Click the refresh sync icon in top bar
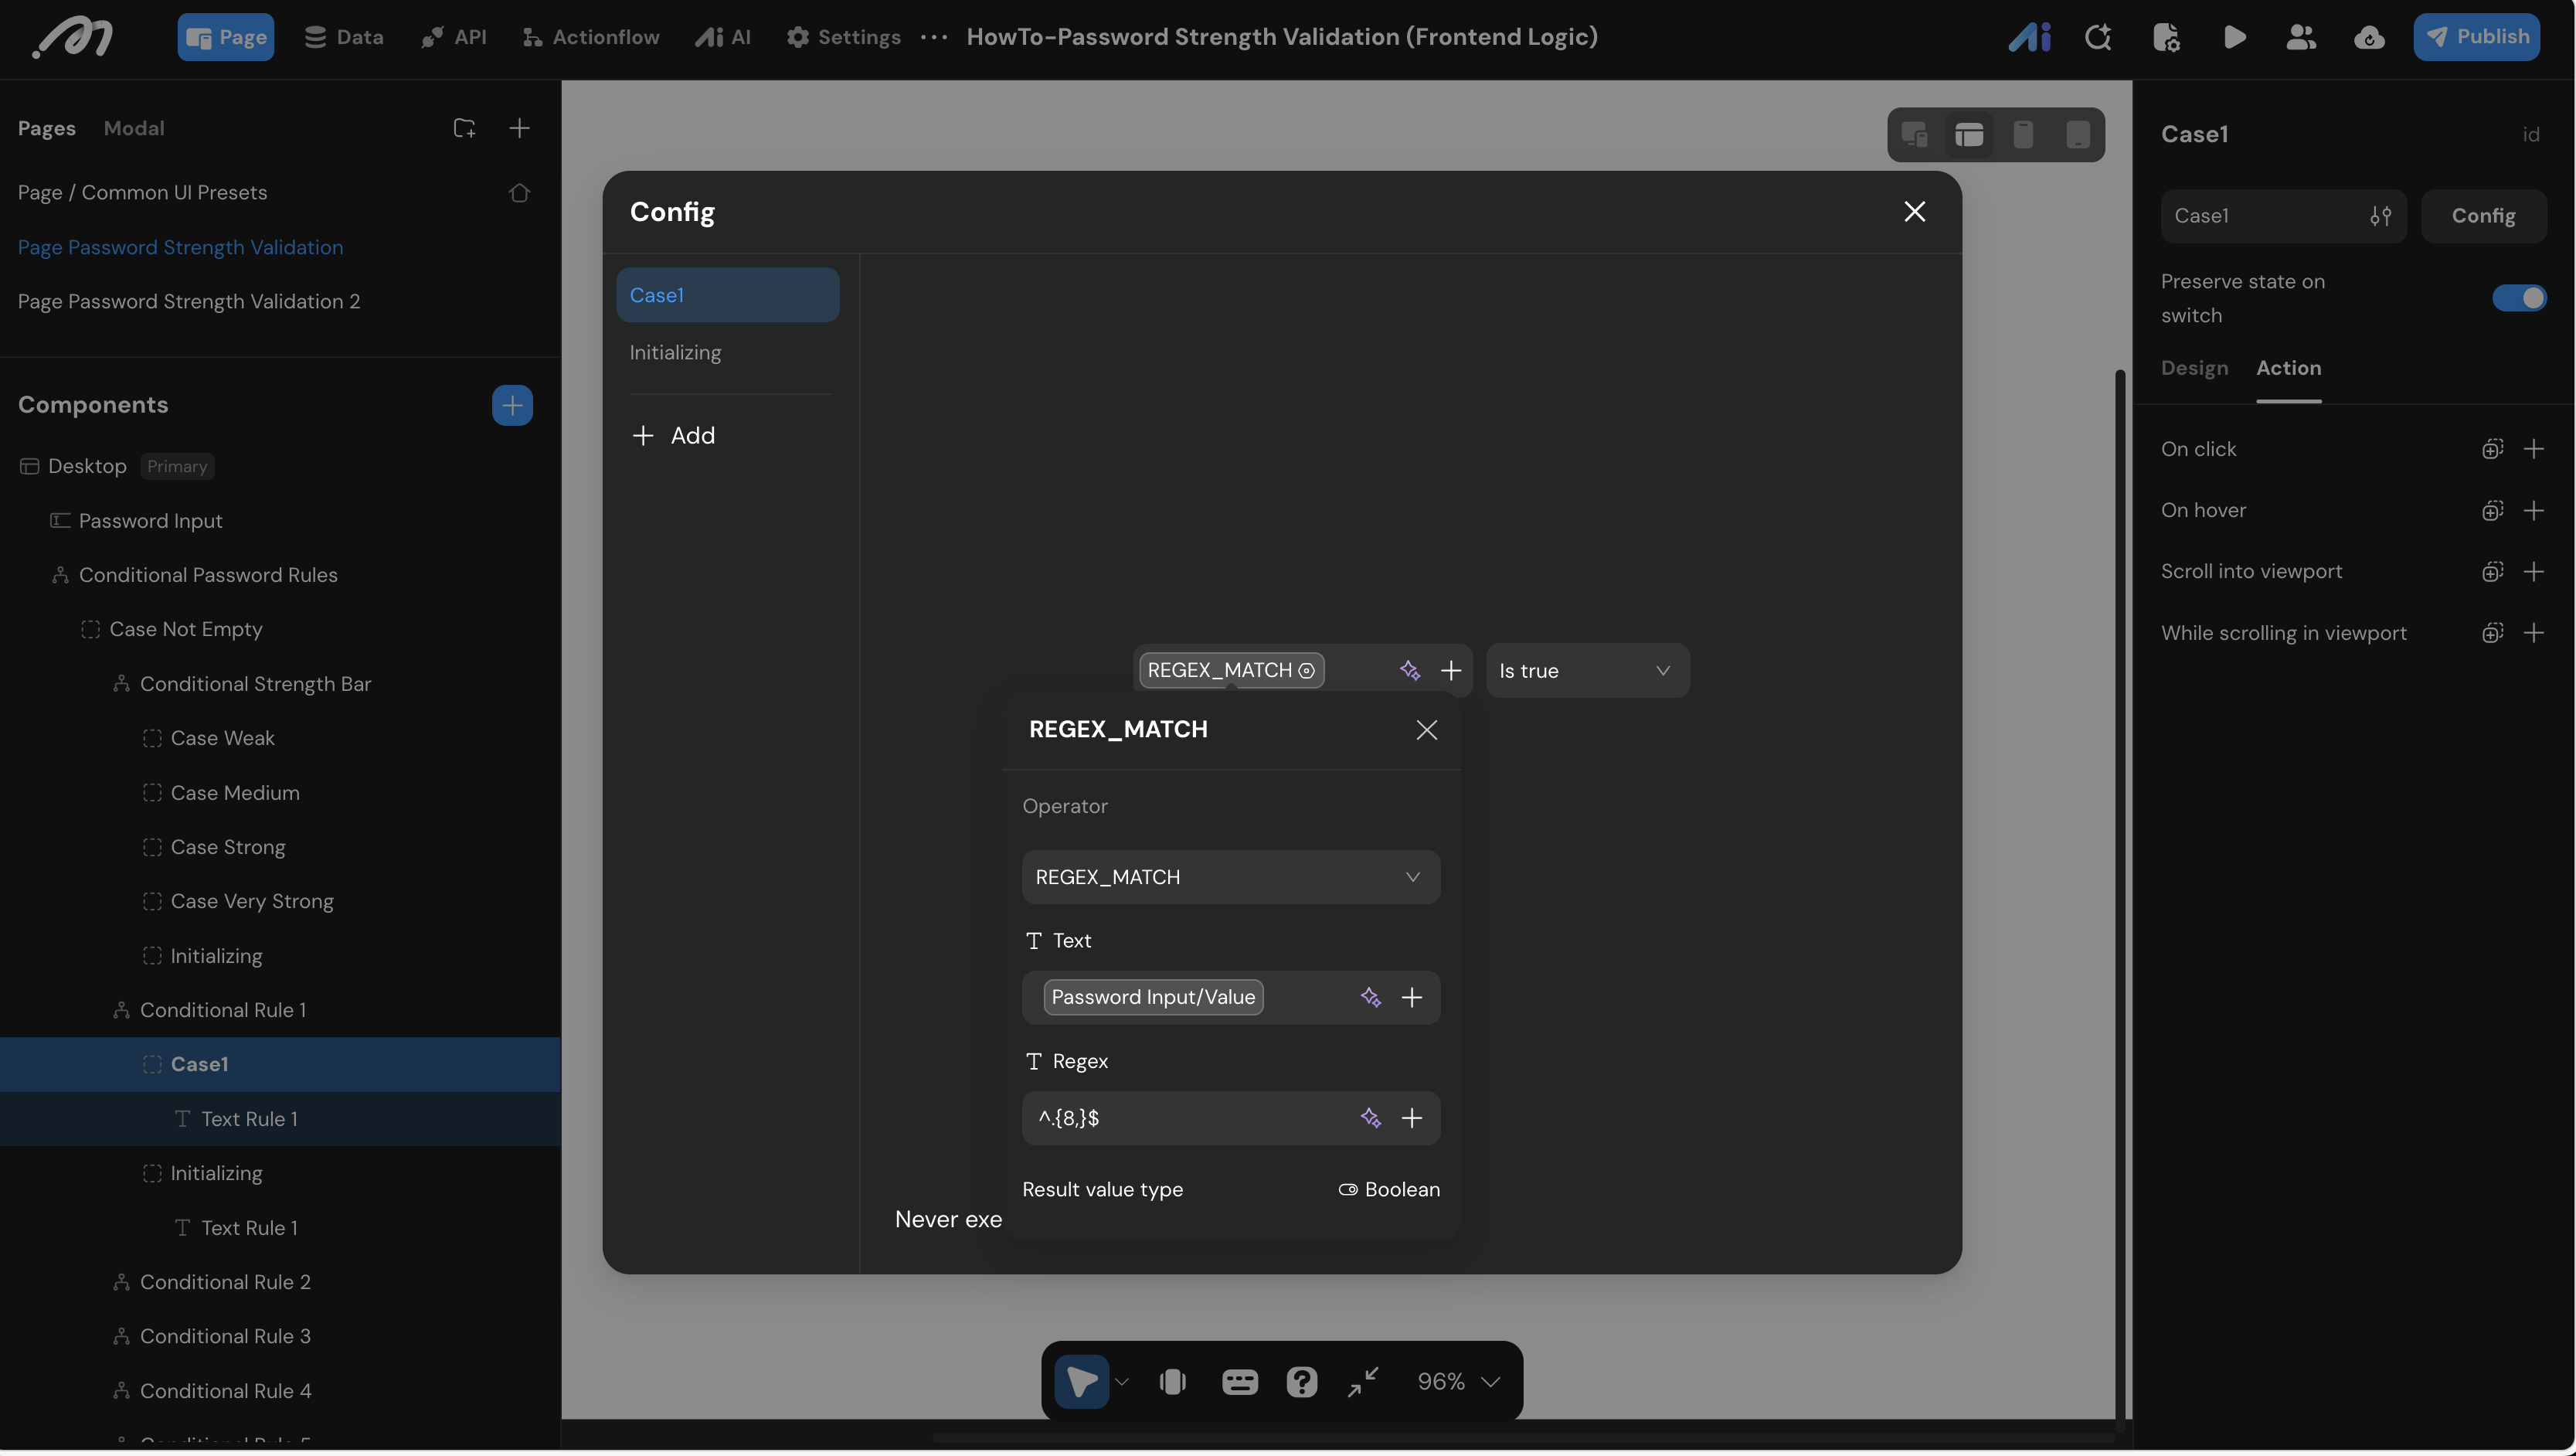 [2098, 37]
